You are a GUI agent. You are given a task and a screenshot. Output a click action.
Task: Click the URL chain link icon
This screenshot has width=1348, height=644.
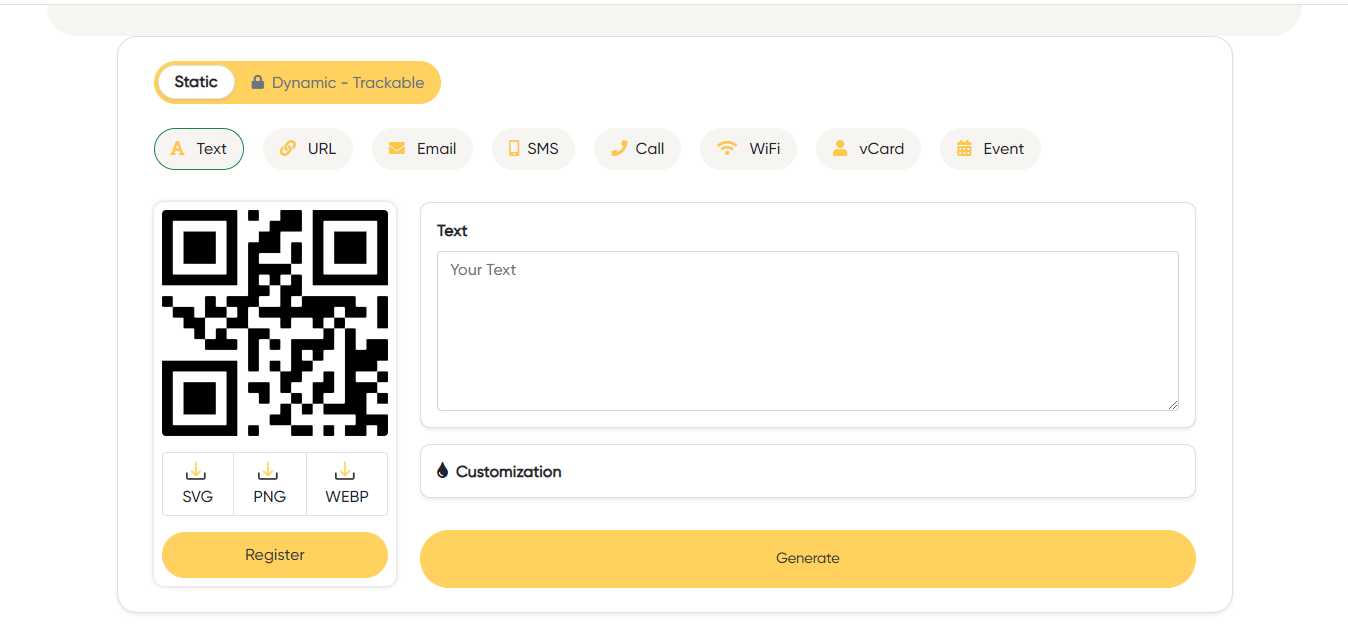tap(288, 149)
